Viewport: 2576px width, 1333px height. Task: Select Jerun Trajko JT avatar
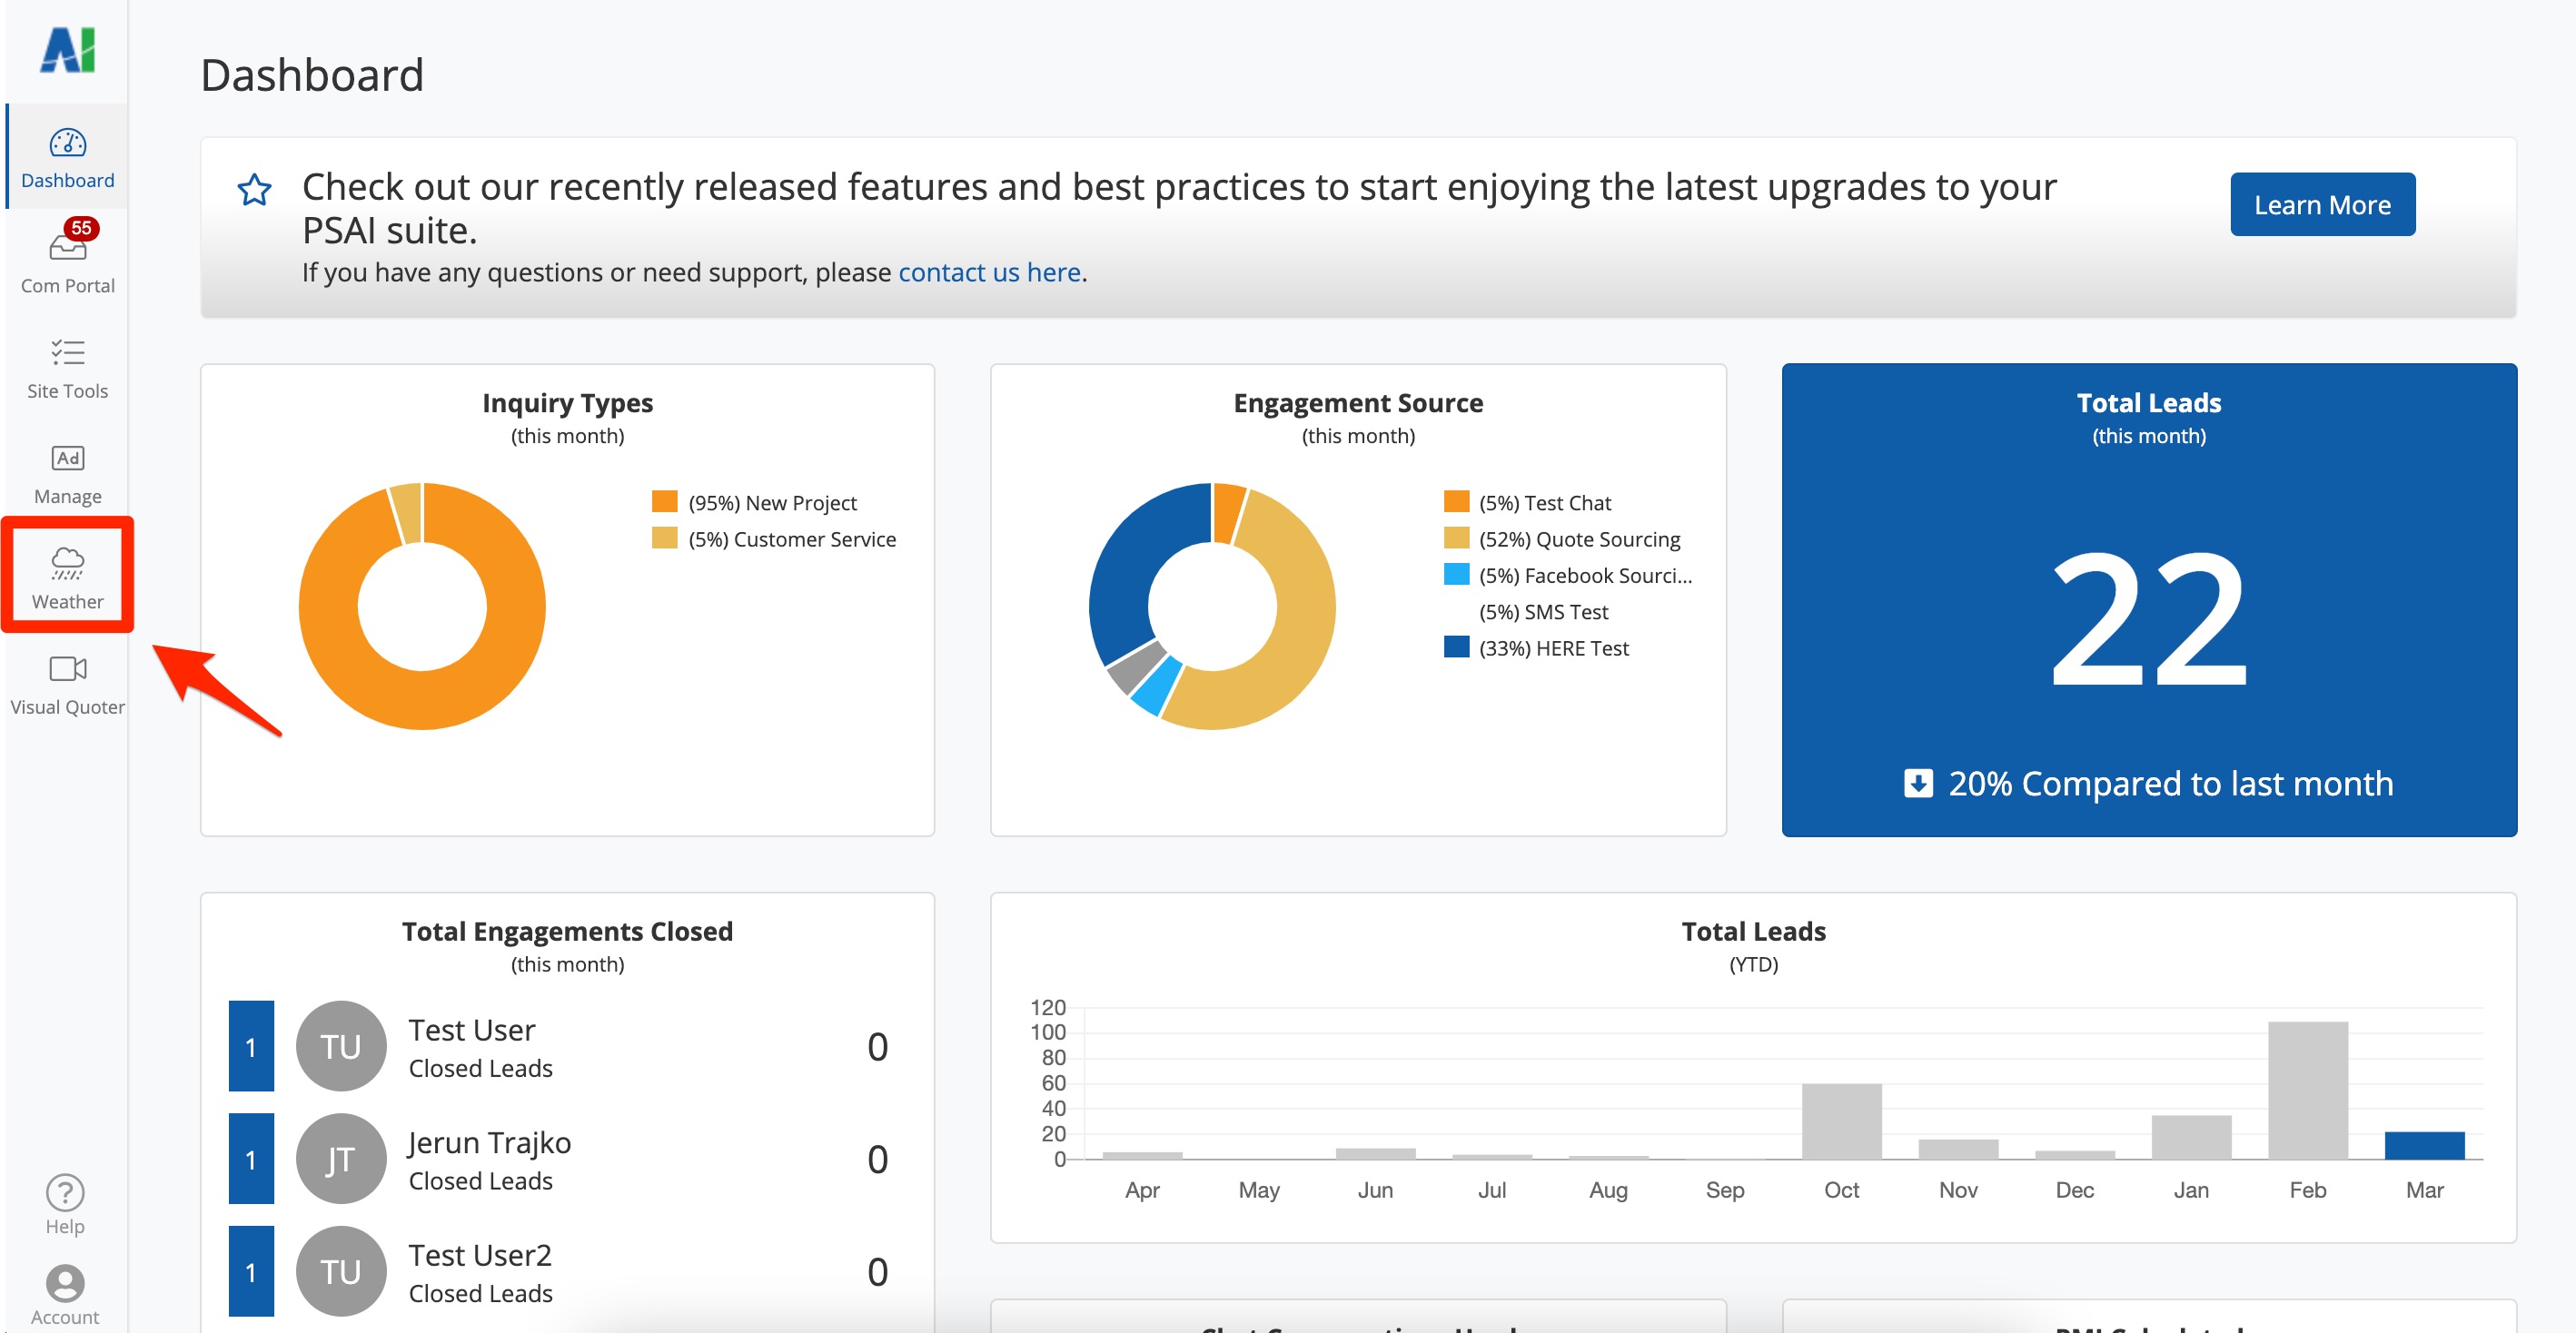(340, 1159)
